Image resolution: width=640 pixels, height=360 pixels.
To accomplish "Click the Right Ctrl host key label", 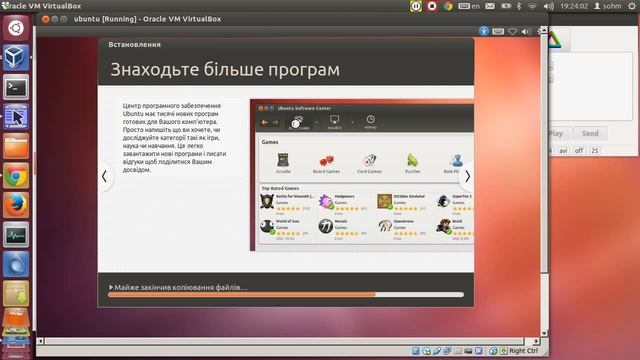I will (524, 351).
